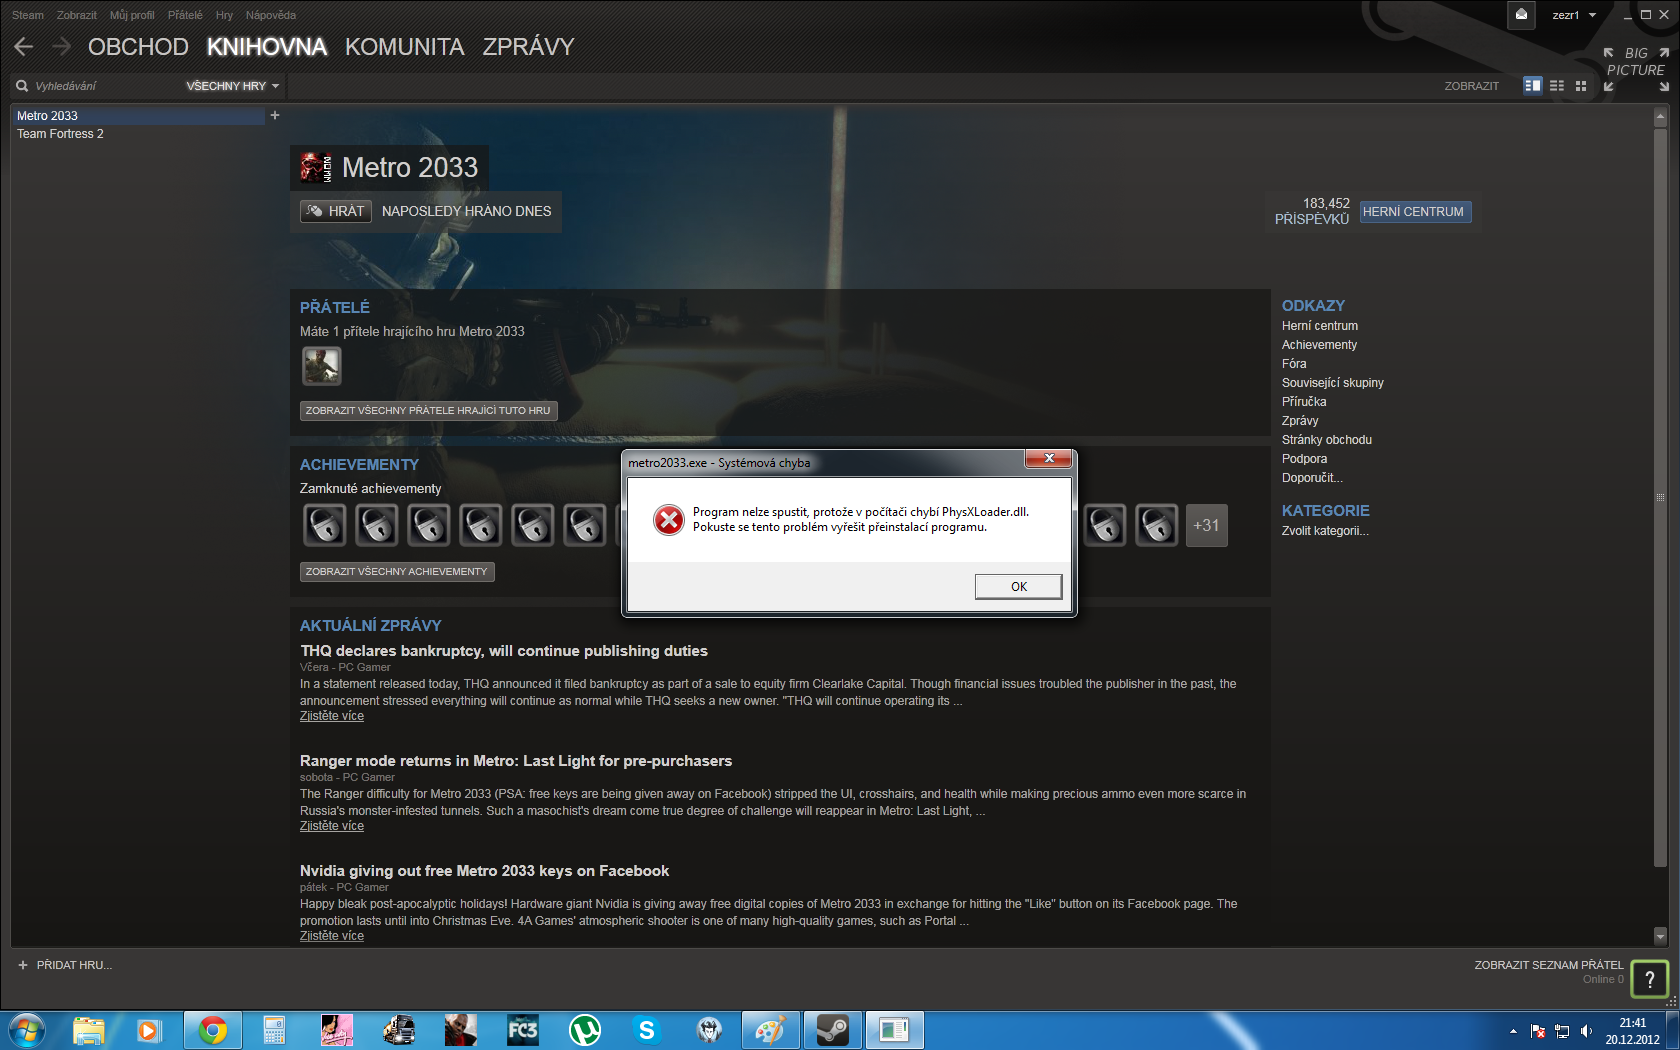This screenshot has height=1050, width=1680.
Task: Open ZOBRAZIT SEZNAM PŘÁTEL
Action: (1549, 965)
